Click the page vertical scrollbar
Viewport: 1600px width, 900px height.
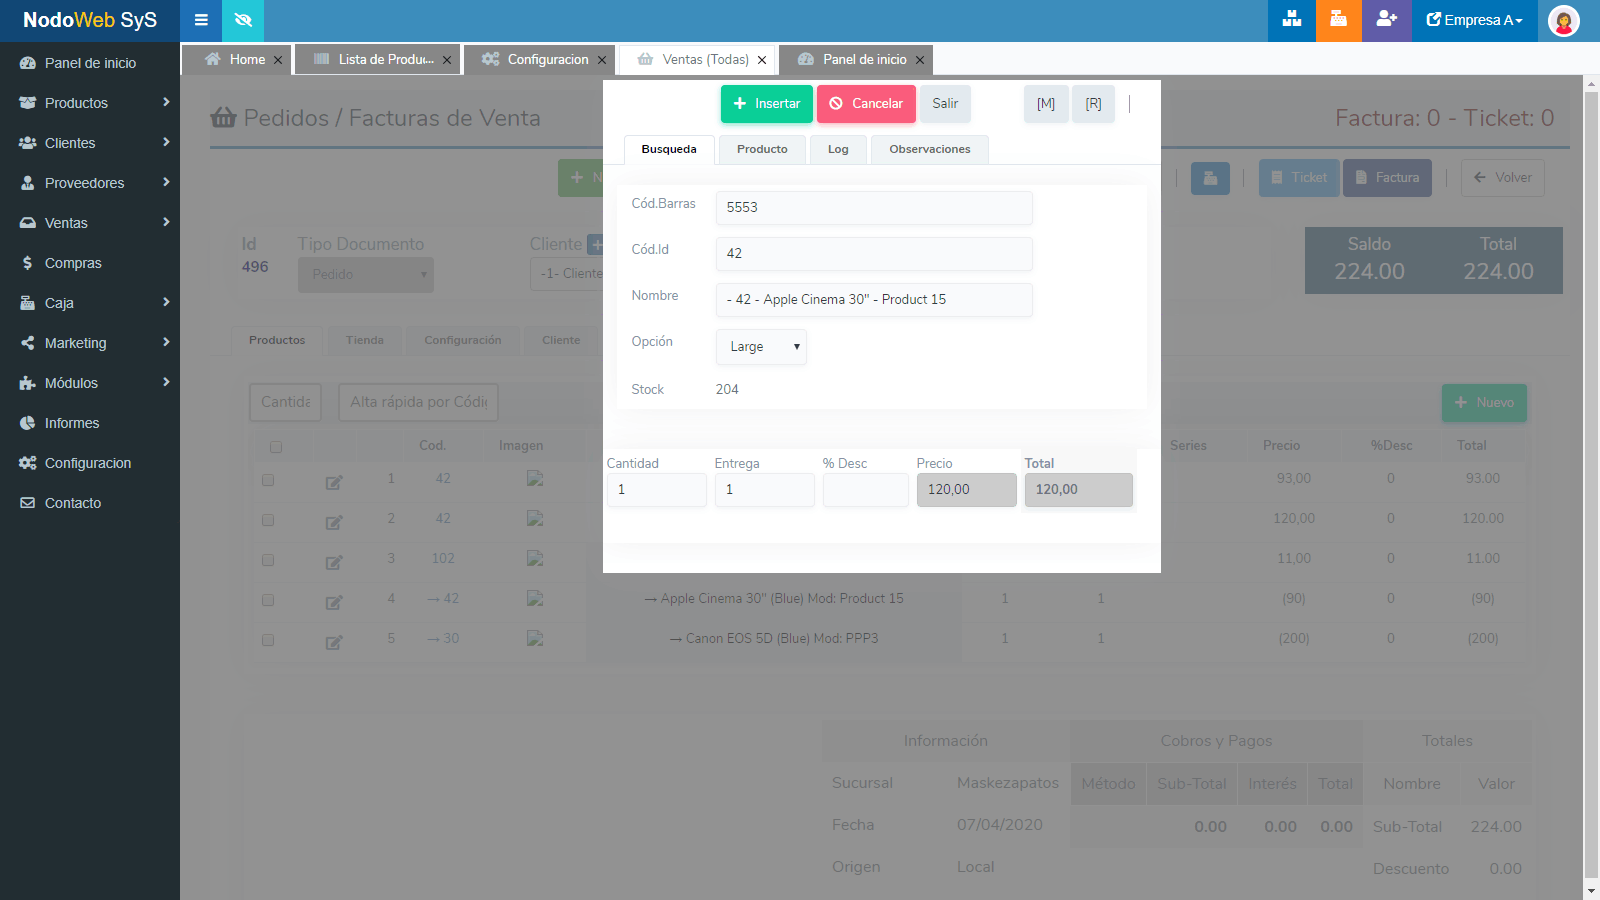1591,480
